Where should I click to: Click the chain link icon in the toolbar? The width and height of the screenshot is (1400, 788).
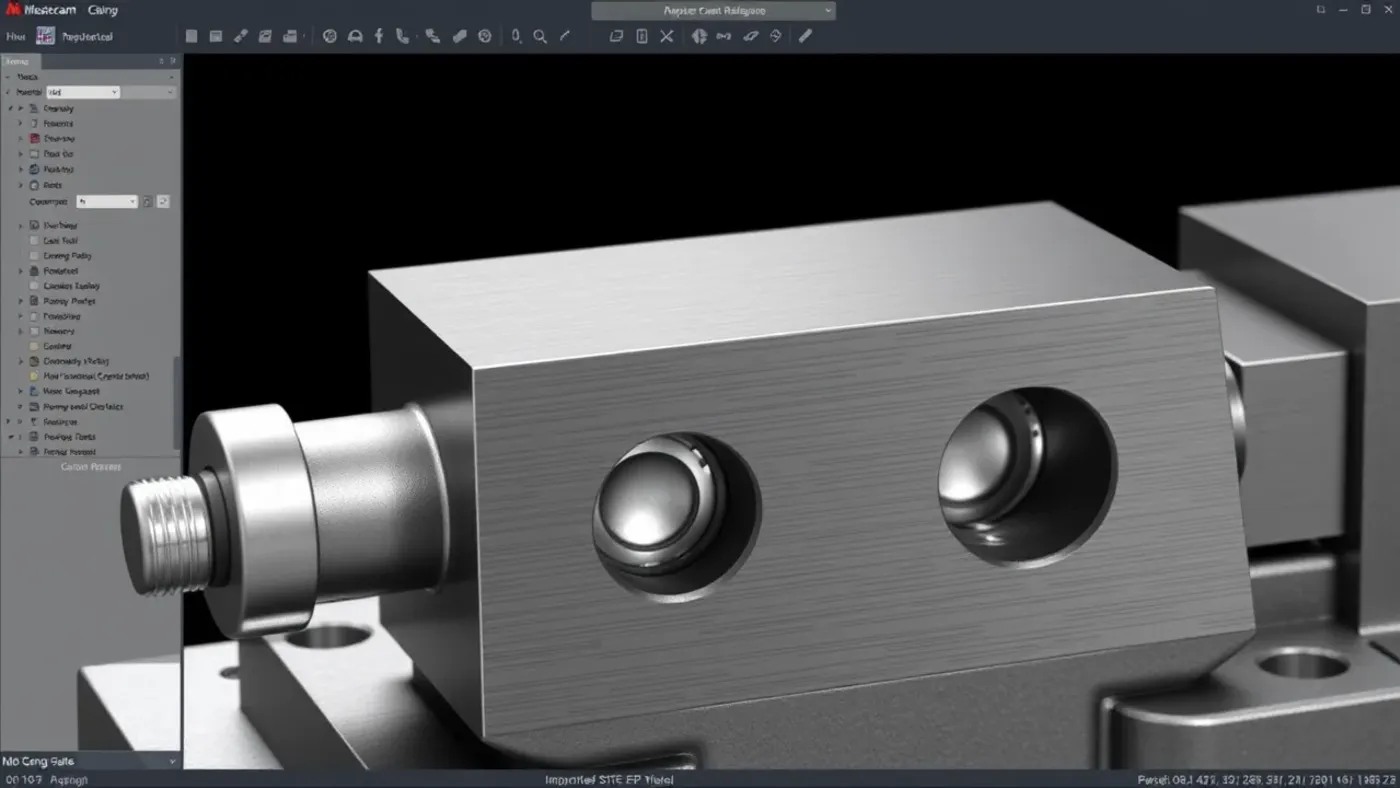coord(724,36)
